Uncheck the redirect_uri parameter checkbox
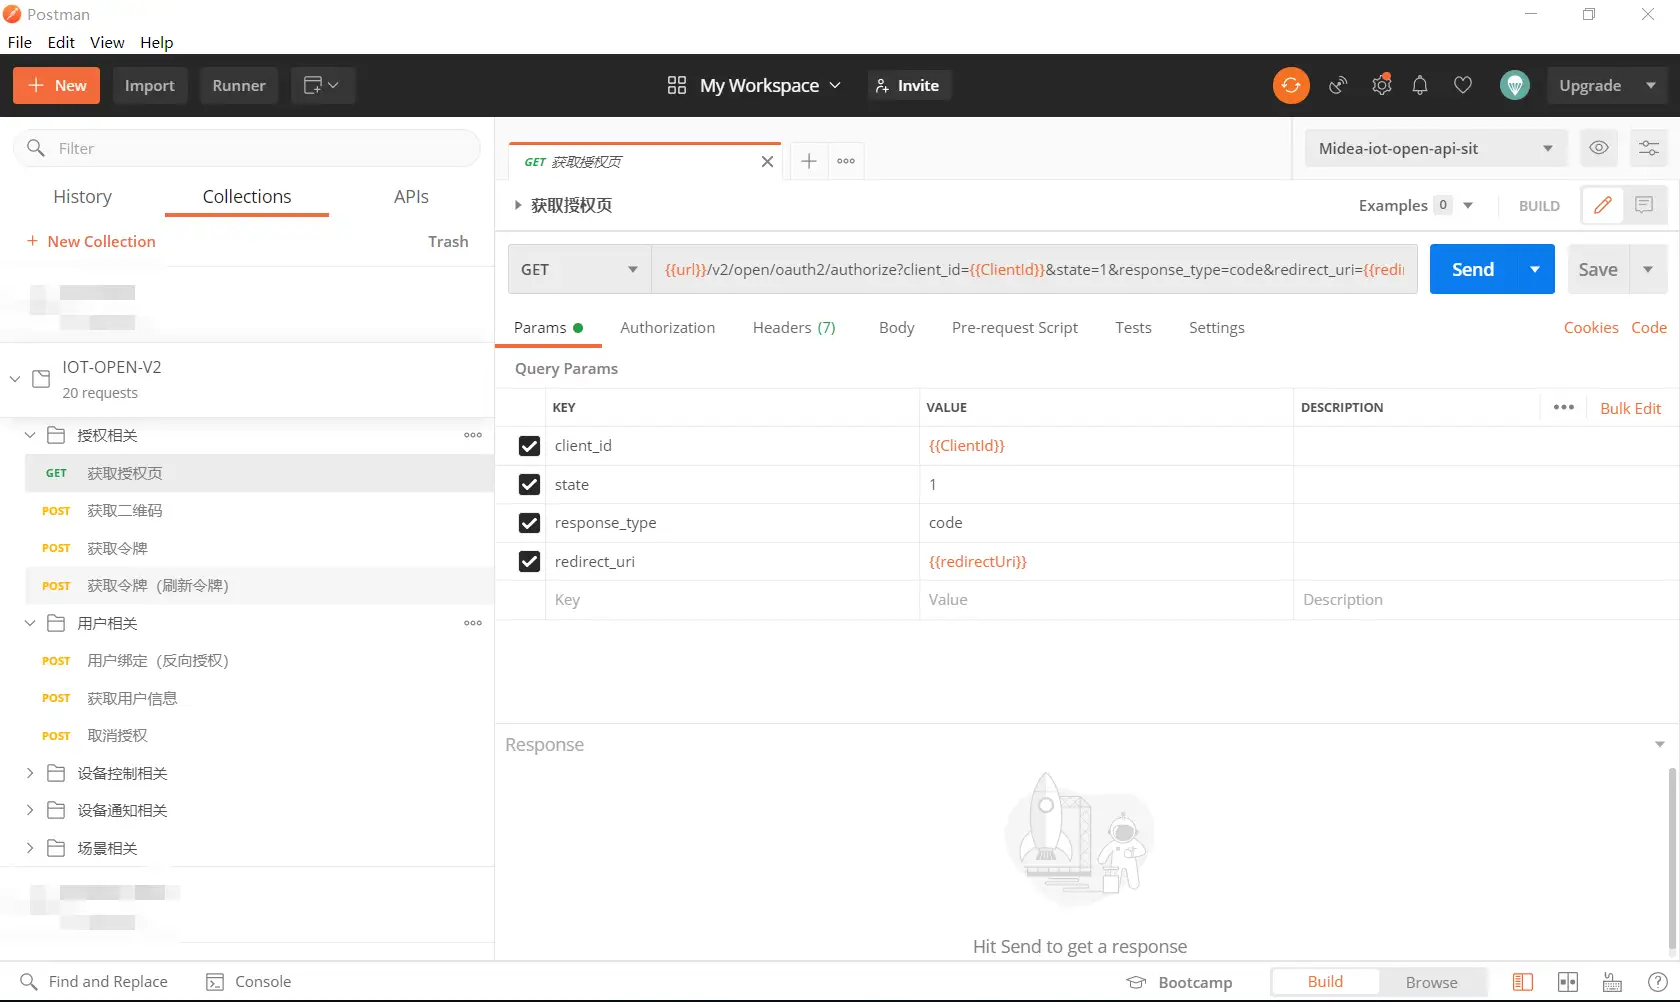The width and height of the screenshot is (1680, 1002). tap(529, 562)
